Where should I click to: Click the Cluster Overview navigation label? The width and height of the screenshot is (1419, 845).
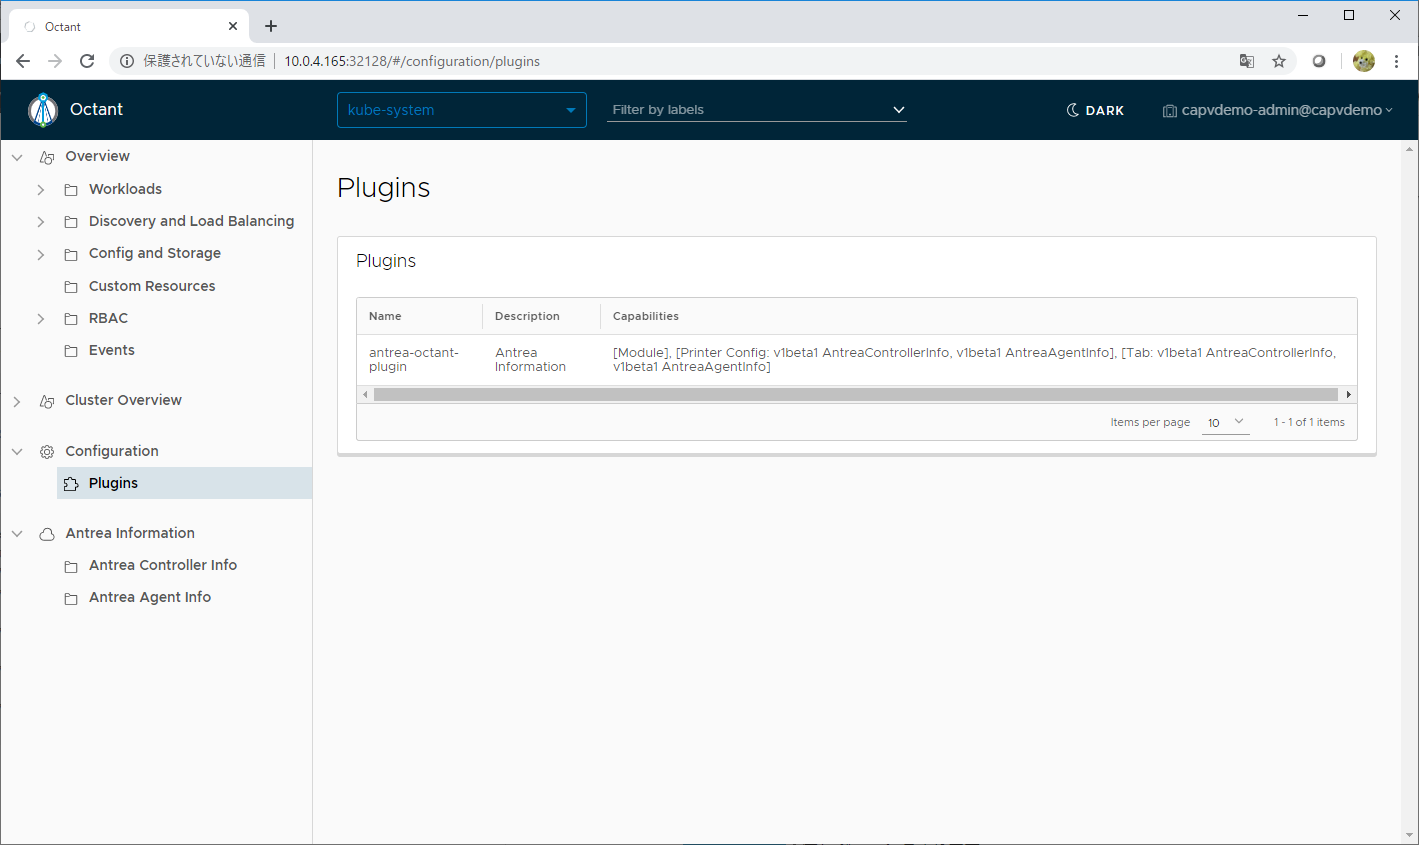123,400
